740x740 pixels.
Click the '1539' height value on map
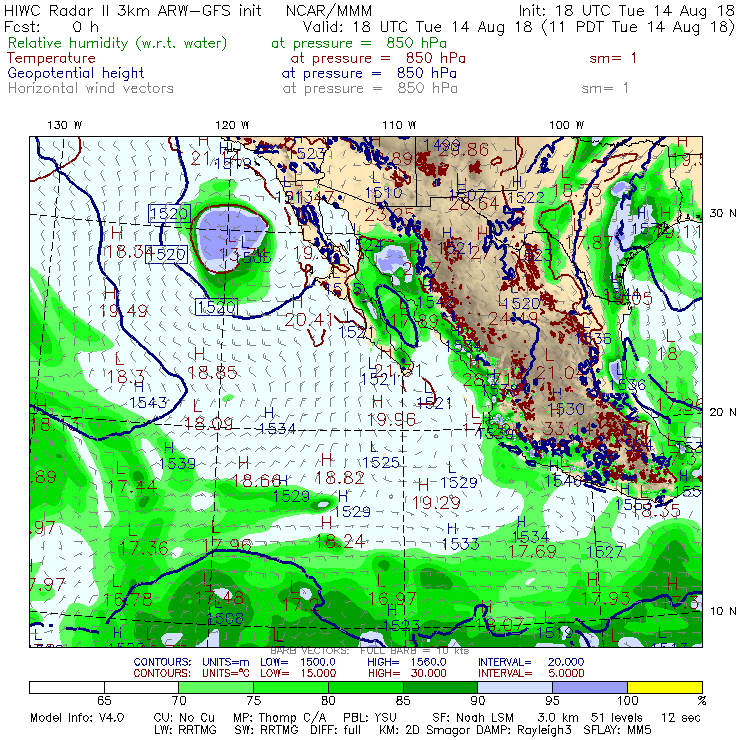click(x=177, y=463)
